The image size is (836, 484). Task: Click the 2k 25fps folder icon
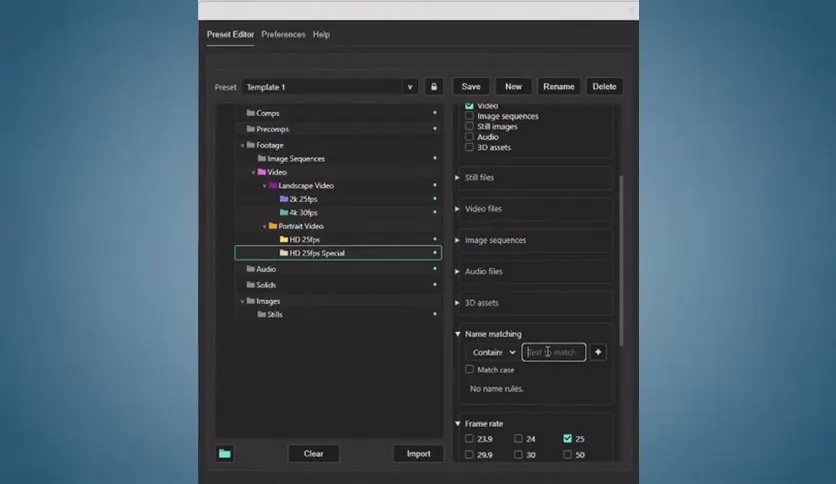(284, 199)
